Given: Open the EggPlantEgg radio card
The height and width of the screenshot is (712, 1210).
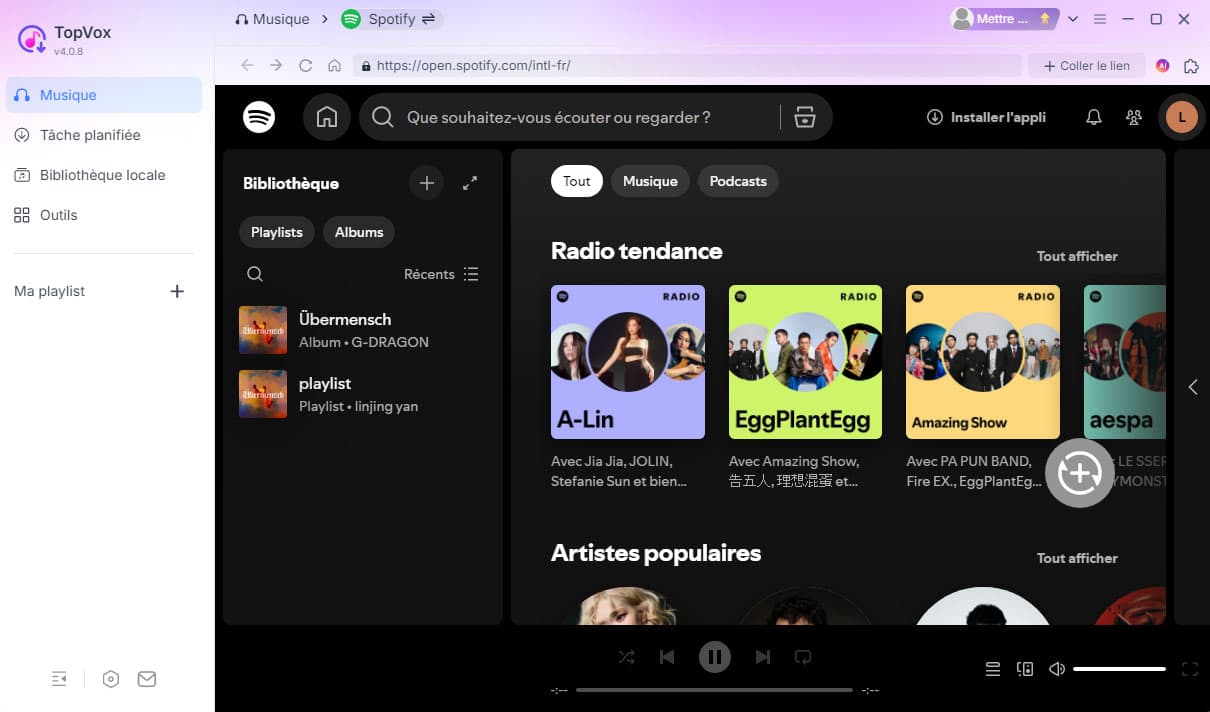Looking at the screenshot, I should click(x=805, y=362).
